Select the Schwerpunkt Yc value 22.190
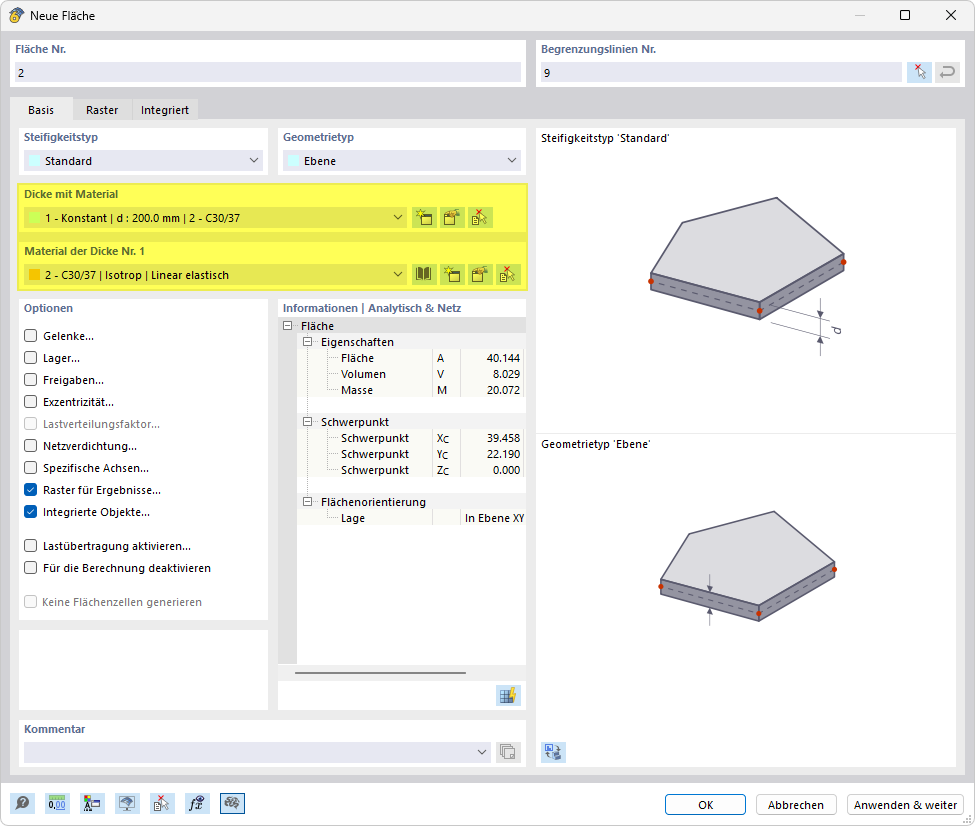 point(503,454)
